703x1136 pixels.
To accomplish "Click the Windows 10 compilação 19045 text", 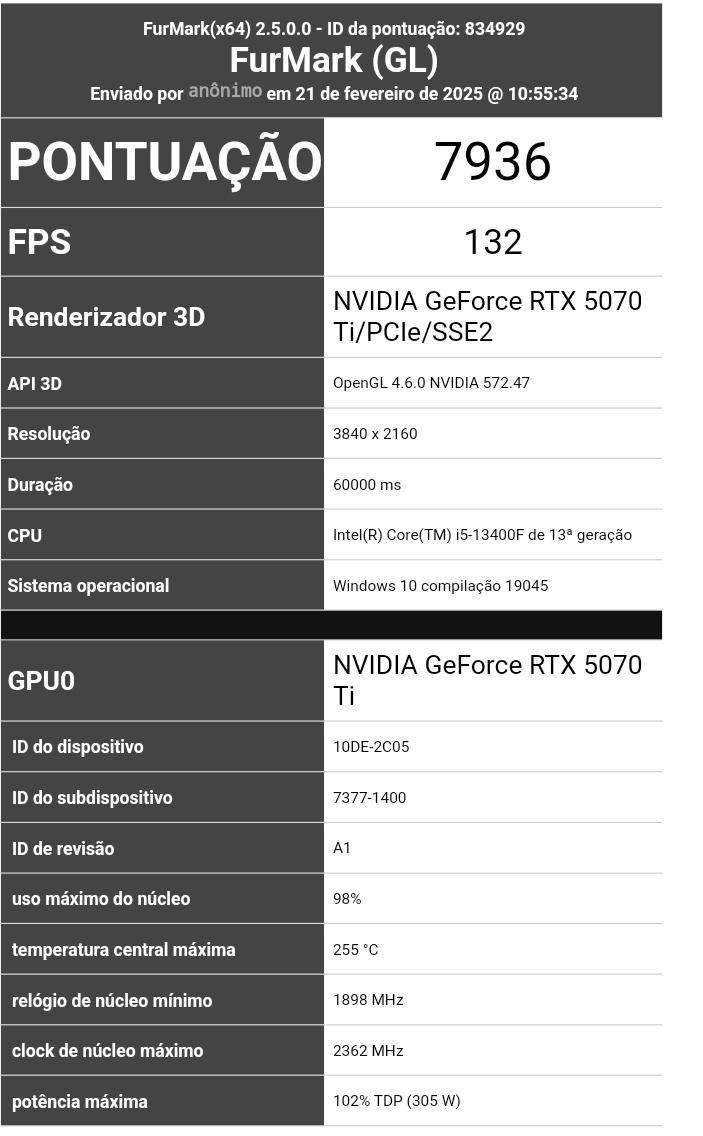I will 440,586.
